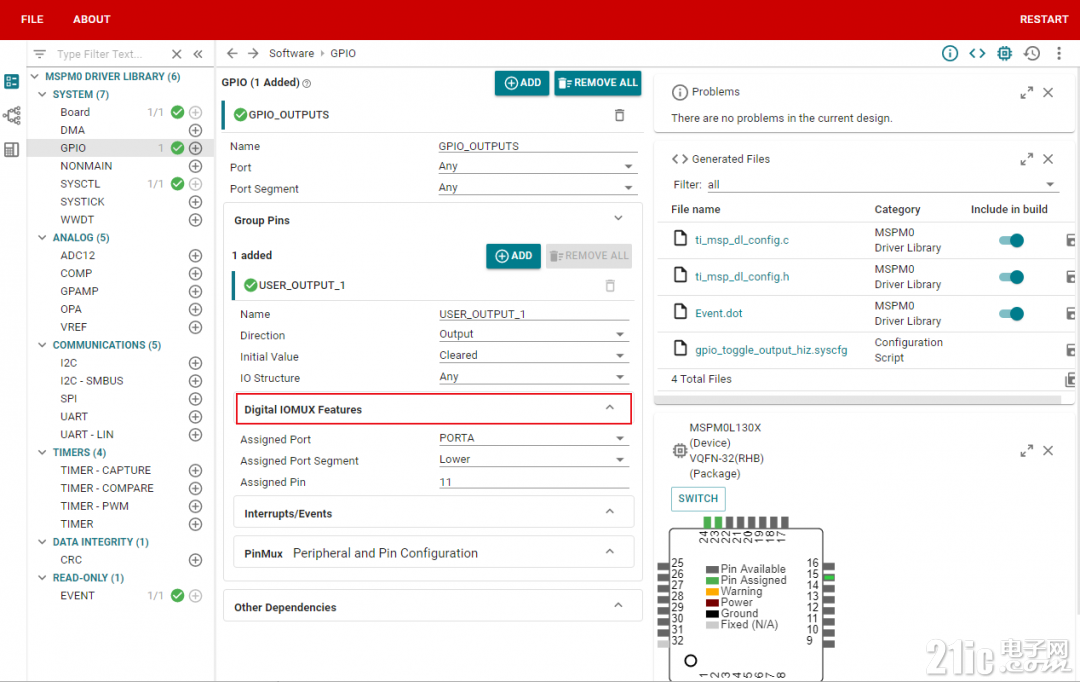Edit the GPIO_OUTPUTS Name field
Viewport: 1080px width, 682px height.
coord(537,146)
